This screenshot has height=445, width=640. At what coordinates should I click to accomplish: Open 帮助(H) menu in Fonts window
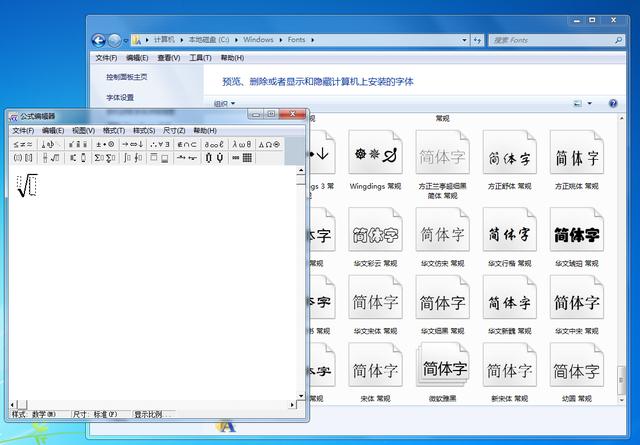tap(232, 58)
